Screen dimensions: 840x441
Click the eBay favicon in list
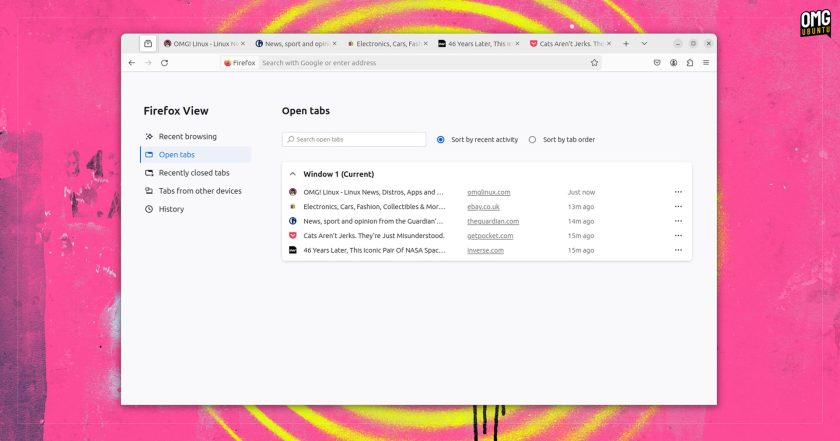(x=292, y=206)
